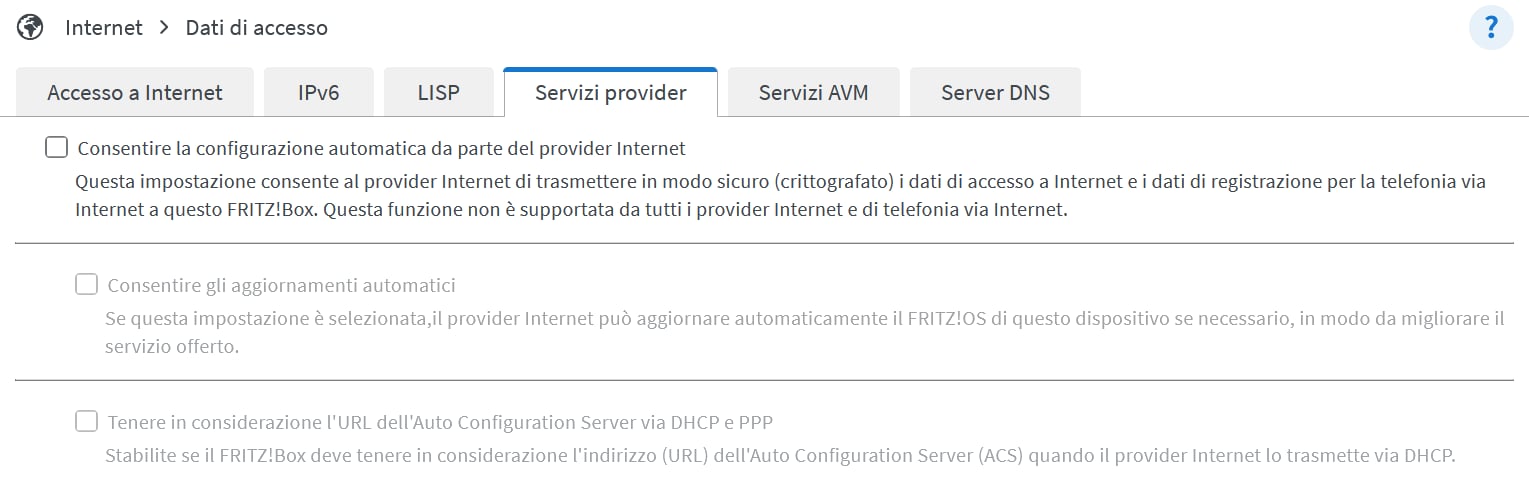
Task: Open the IPv6 tab
Action: 319,93
